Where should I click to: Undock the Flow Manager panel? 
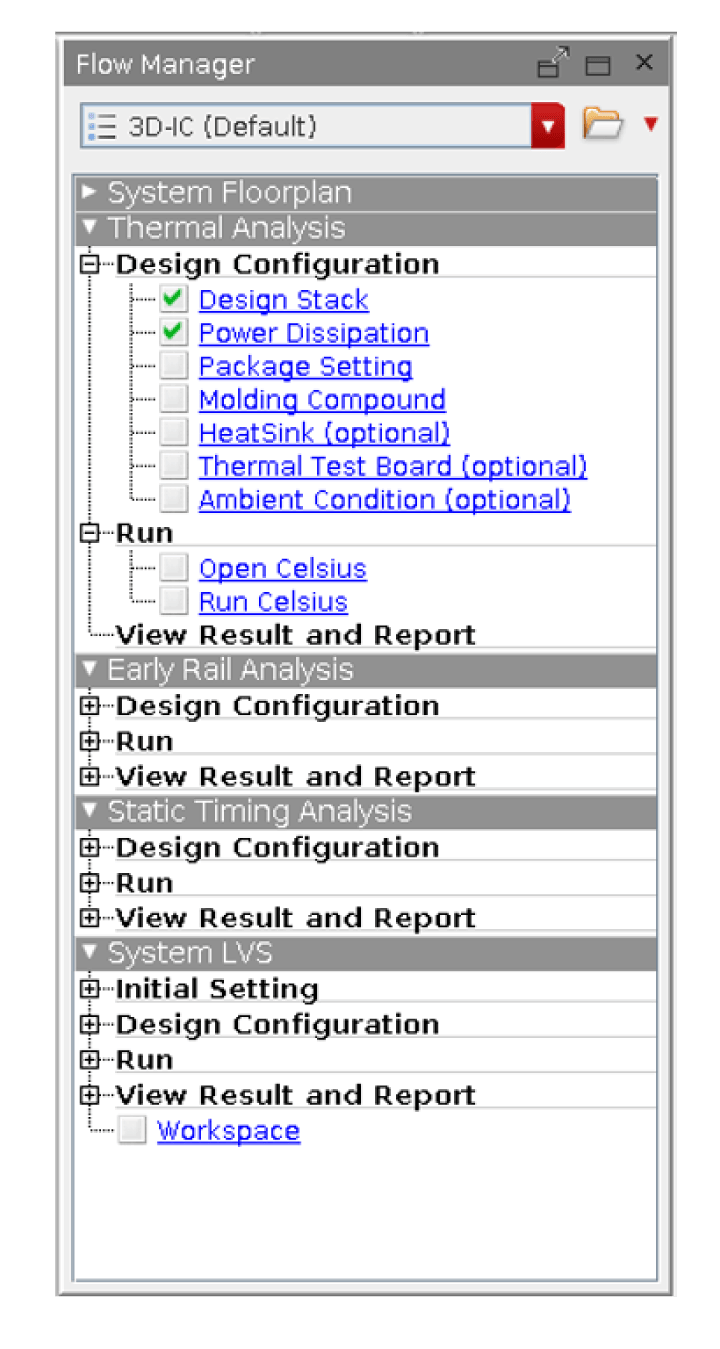pyautogui.click(x=553, y=64)
